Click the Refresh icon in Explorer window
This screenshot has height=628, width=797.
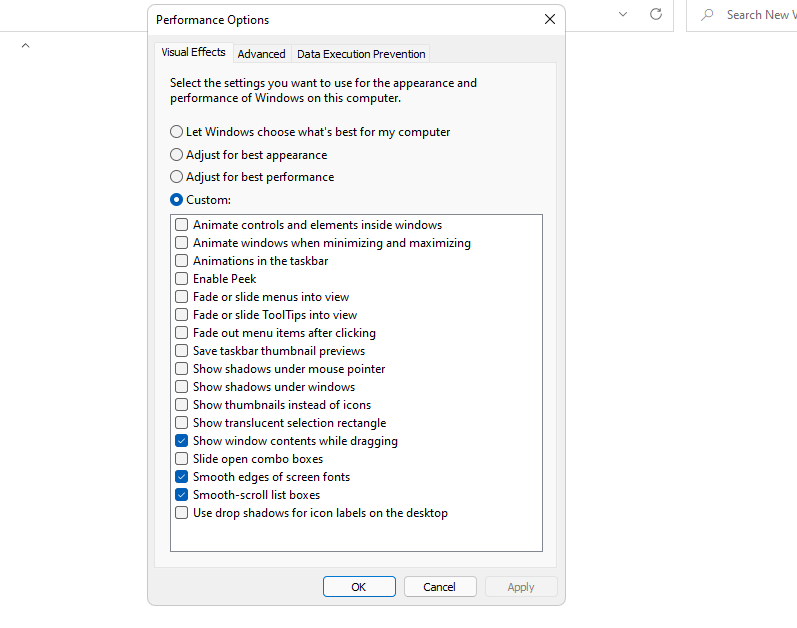click(656, 14)
